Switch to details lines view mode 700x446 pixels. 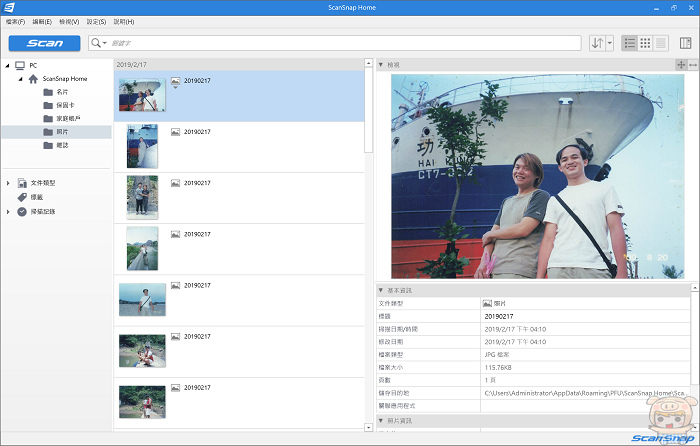click(x=661, y=43)
